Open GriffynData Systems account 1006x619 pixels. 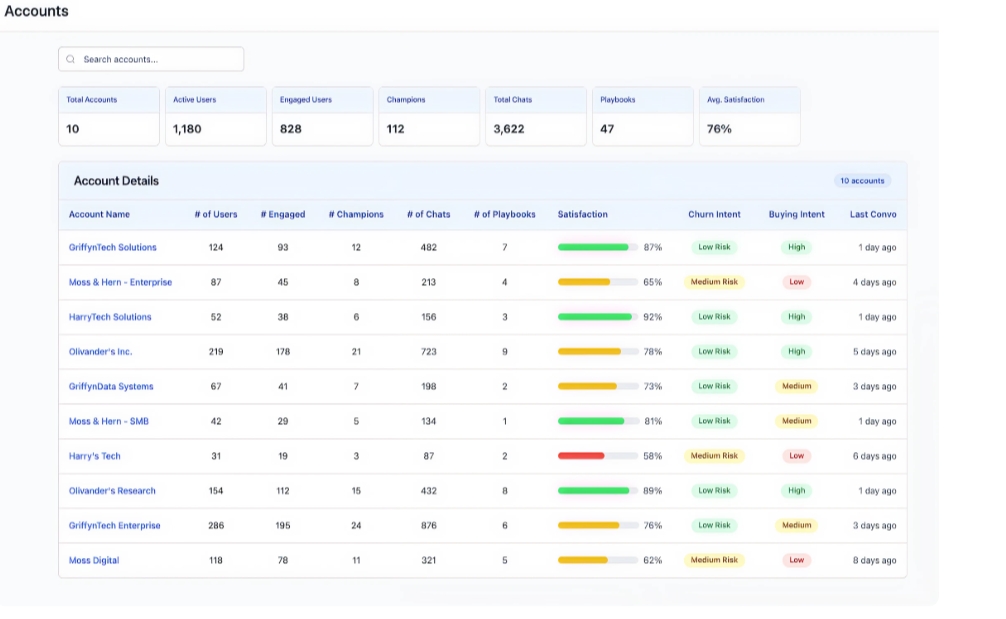111,386
